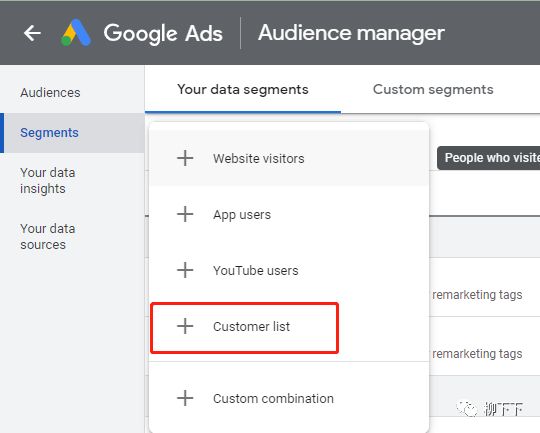Click the second remarketing tags cell
This screenshot has width=540, height=433.
click(x=477, y=354)
